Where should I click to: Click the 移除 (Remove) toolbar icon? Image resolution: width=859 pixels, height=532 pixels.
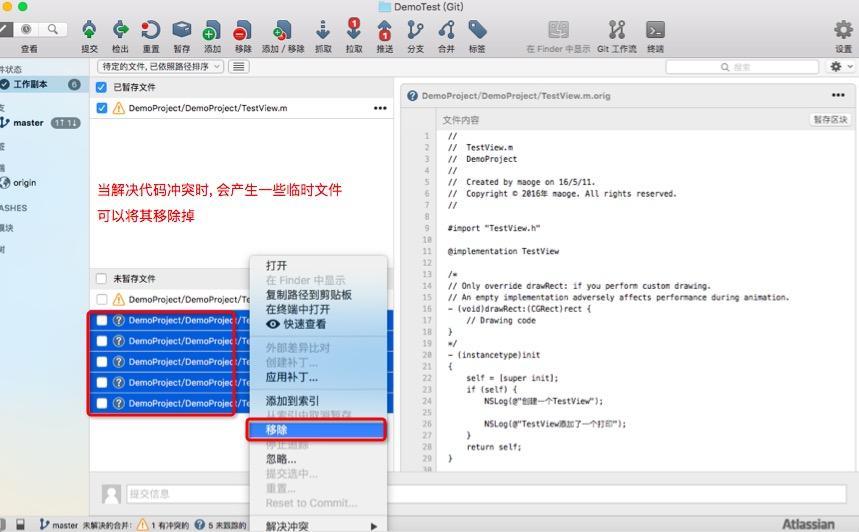(x=243, y=31)
